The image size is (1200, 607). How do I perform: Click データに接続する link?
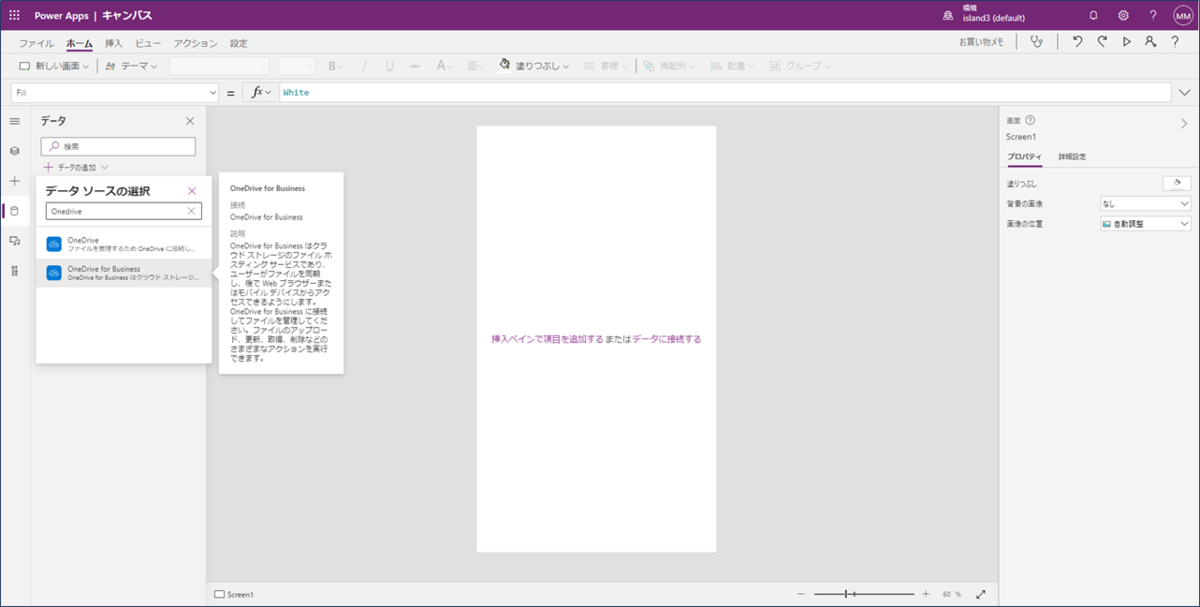pyautogui.click(x=666, y=339)
